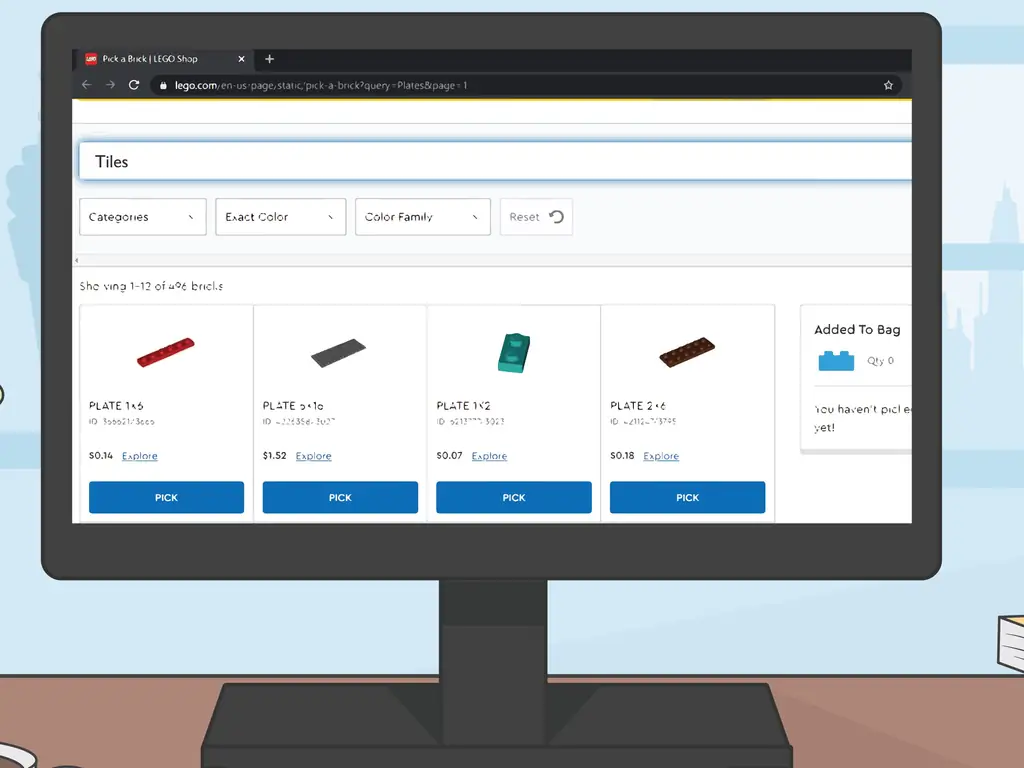The width and height of the screenshot is (1024, 768).
Task: Click the $1.52 price text
Action: [x=274, y=455]
